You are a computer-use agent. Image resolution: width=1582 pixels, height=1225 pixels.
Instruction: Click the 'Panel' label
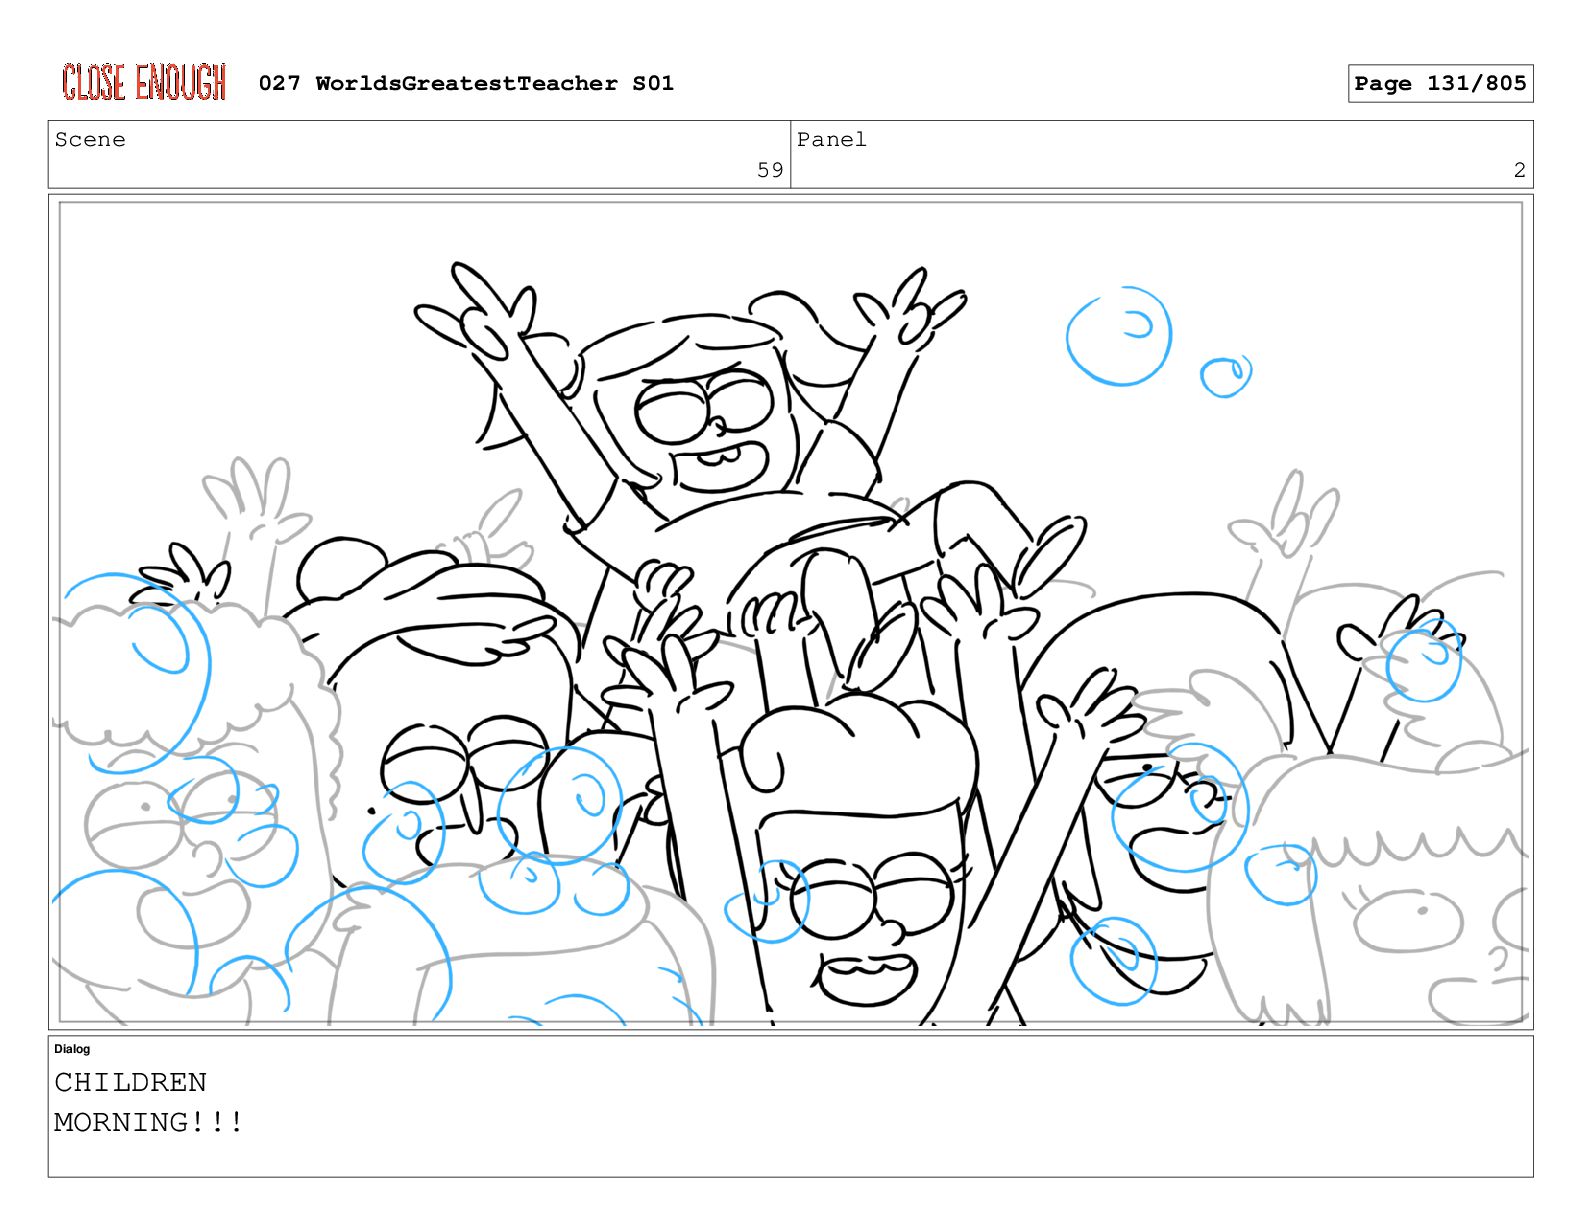(x=832, y=140)
